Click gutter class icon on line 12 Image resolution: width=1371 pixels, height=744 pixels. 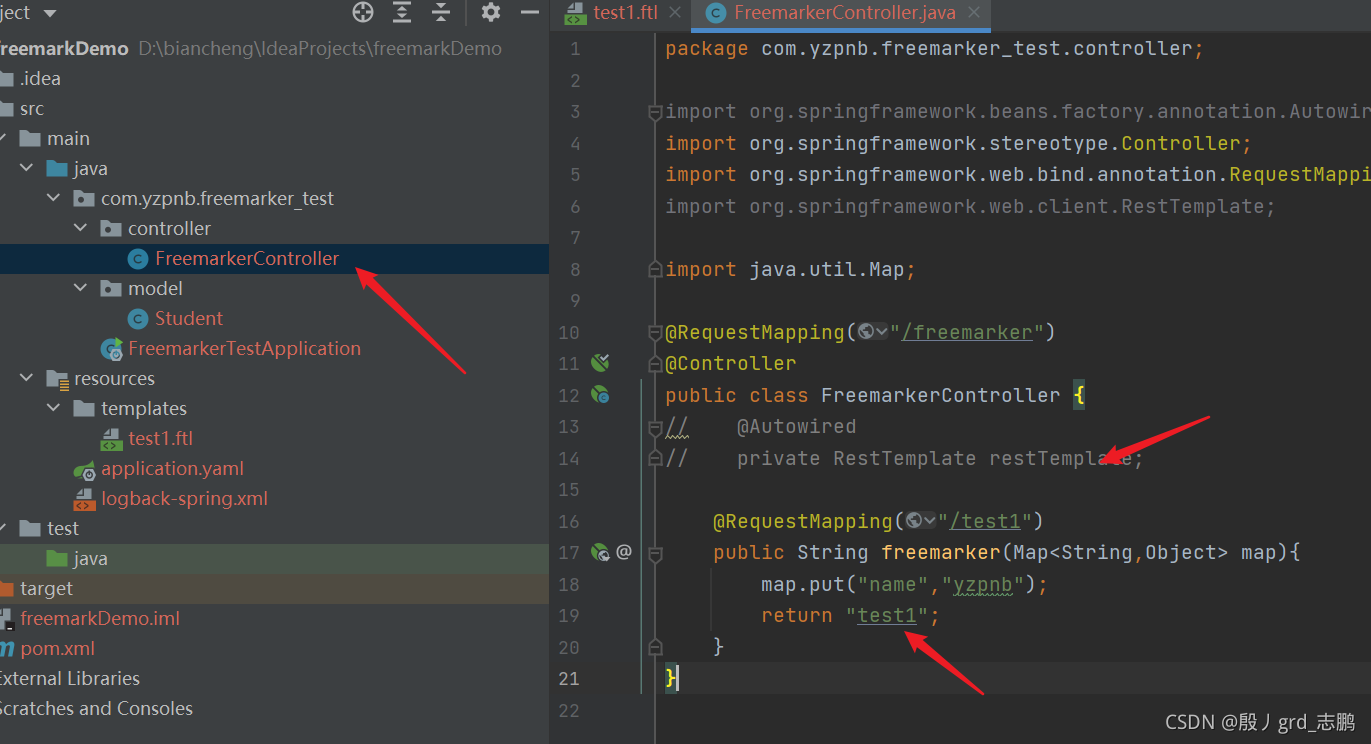[x=600, y=395]
